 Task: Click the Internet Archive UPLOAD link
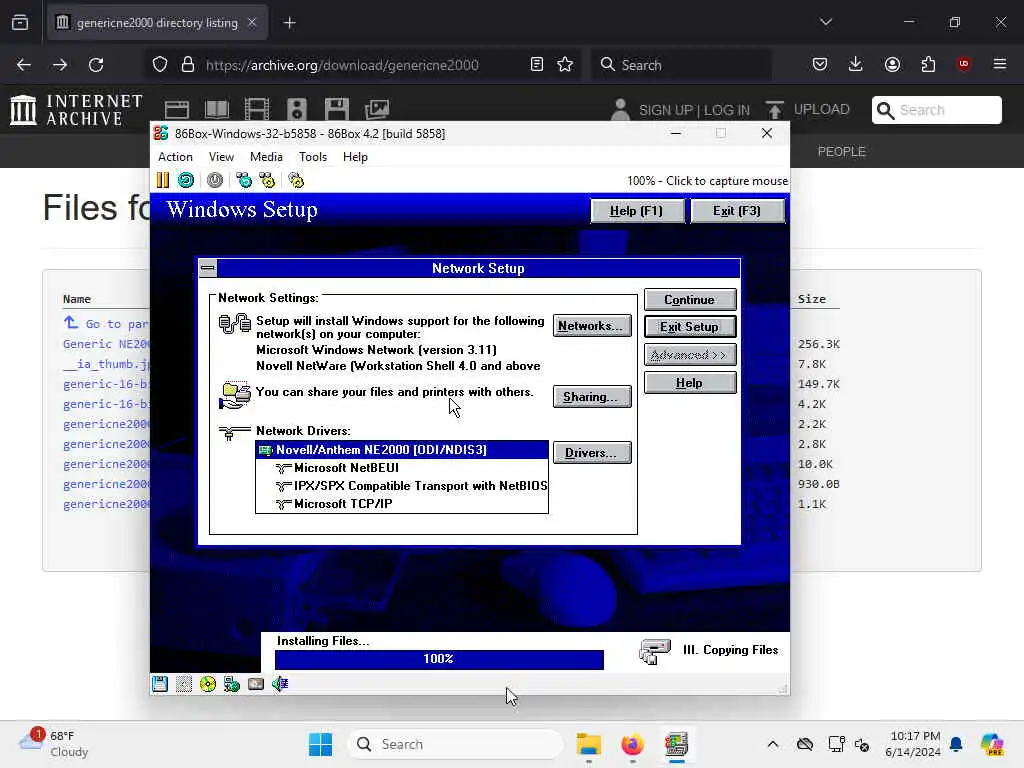click(x=808, y=109)
